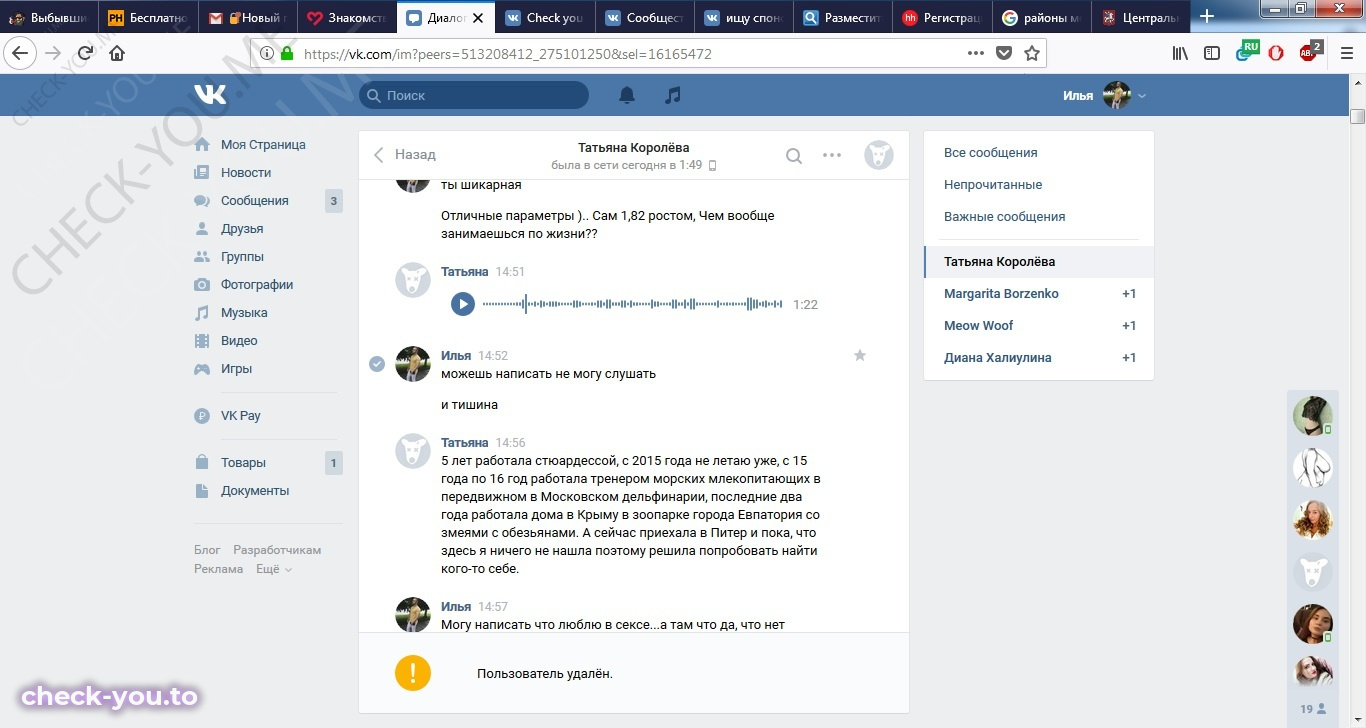Viewport: 1366px width, 728px height.
Task: Seek within the voice message waveform
Action: pos(632,304)
